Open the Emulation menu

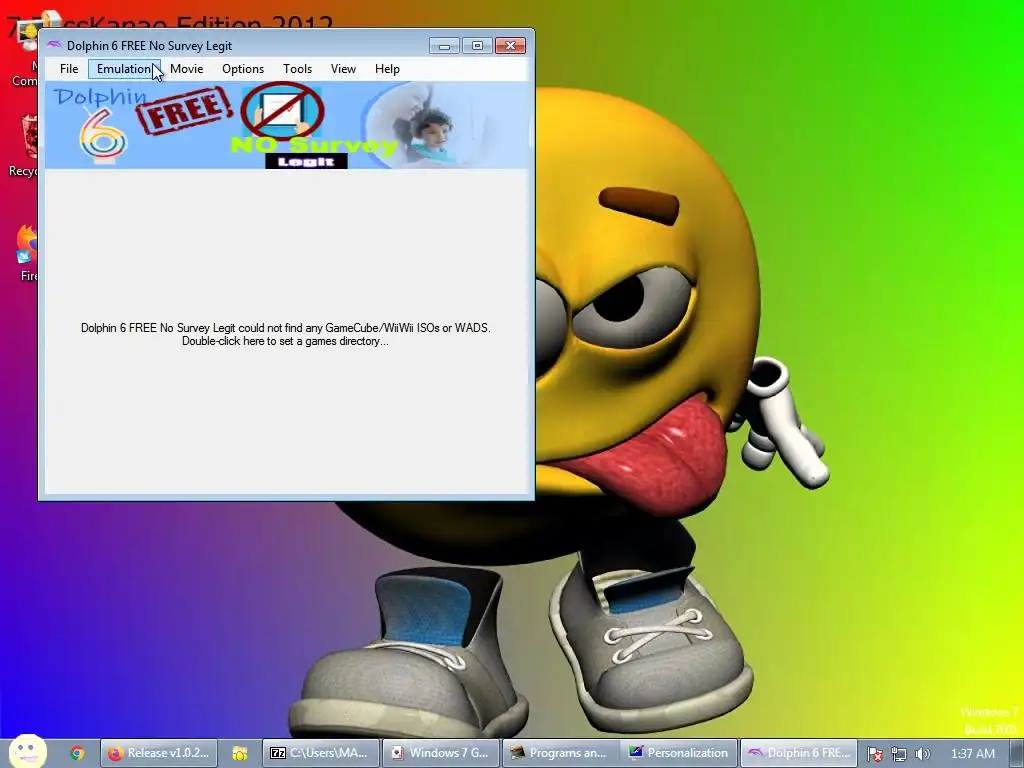coord(124,69)
